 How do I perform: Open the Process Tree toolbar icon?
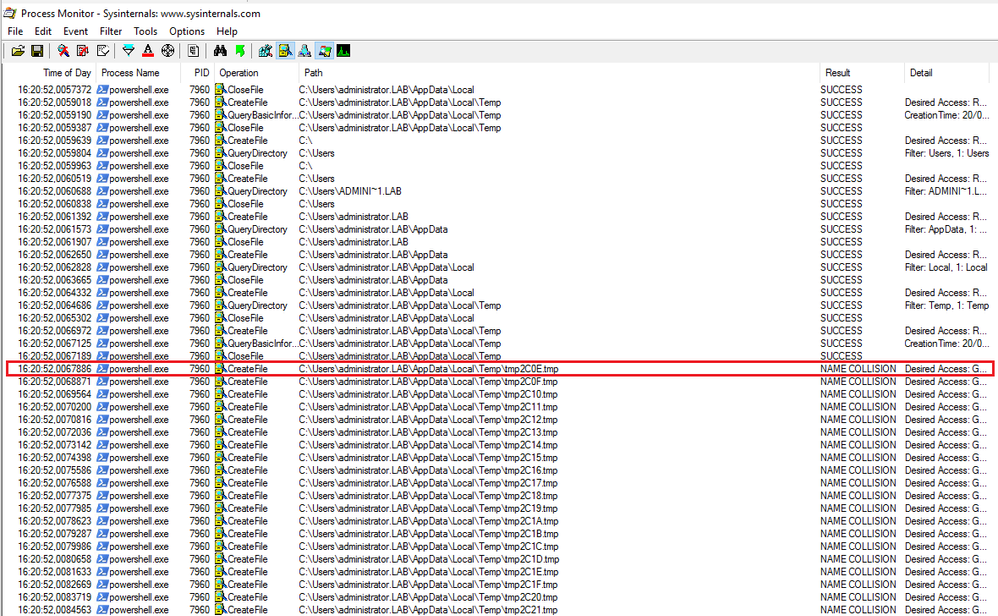pyautogui.click(x=193, y=51)
